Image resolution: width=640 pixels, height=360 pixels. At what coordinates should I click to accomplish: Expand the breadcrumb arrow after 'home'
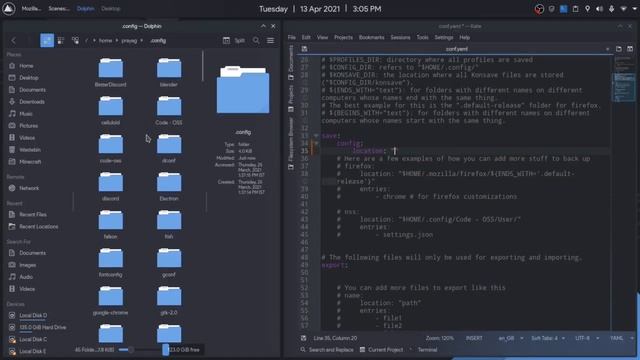117,40
